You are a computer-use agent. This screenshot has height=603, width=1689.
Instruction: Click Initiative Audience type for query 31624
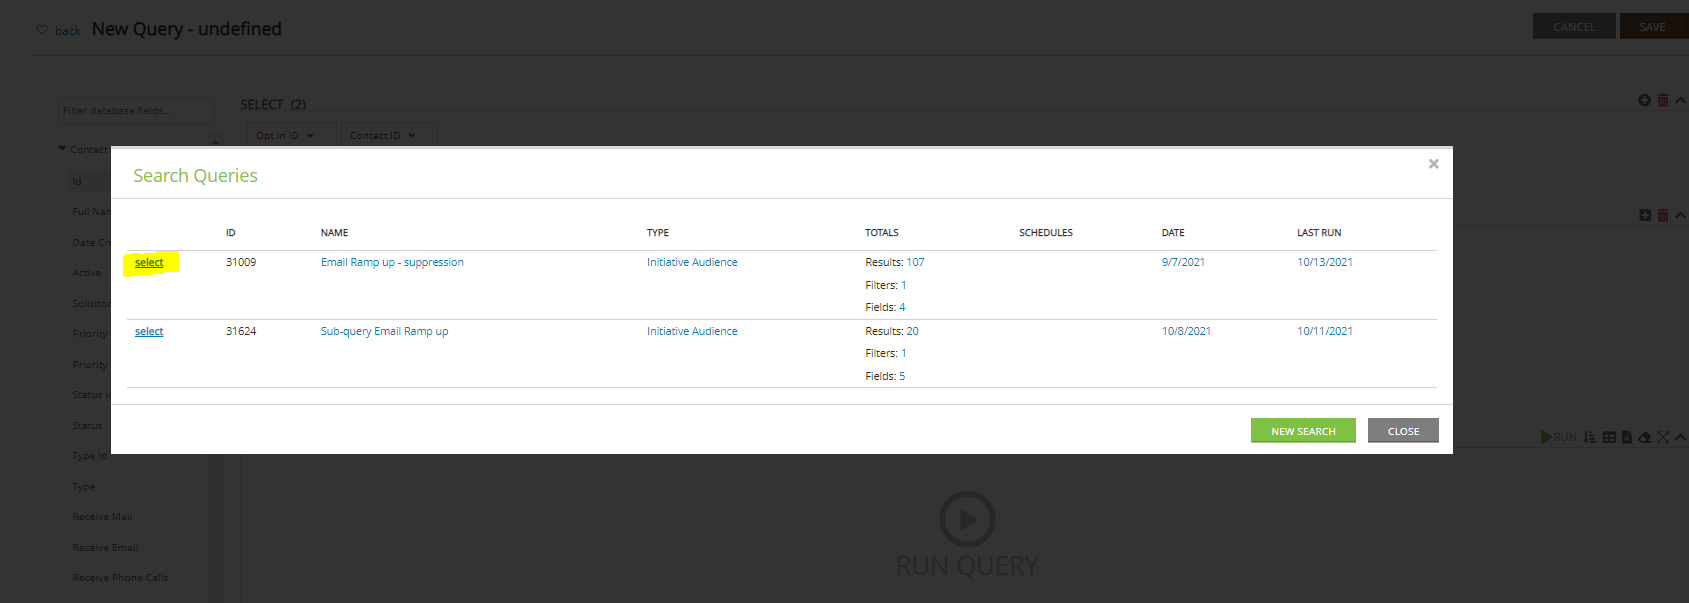(692, 331)
